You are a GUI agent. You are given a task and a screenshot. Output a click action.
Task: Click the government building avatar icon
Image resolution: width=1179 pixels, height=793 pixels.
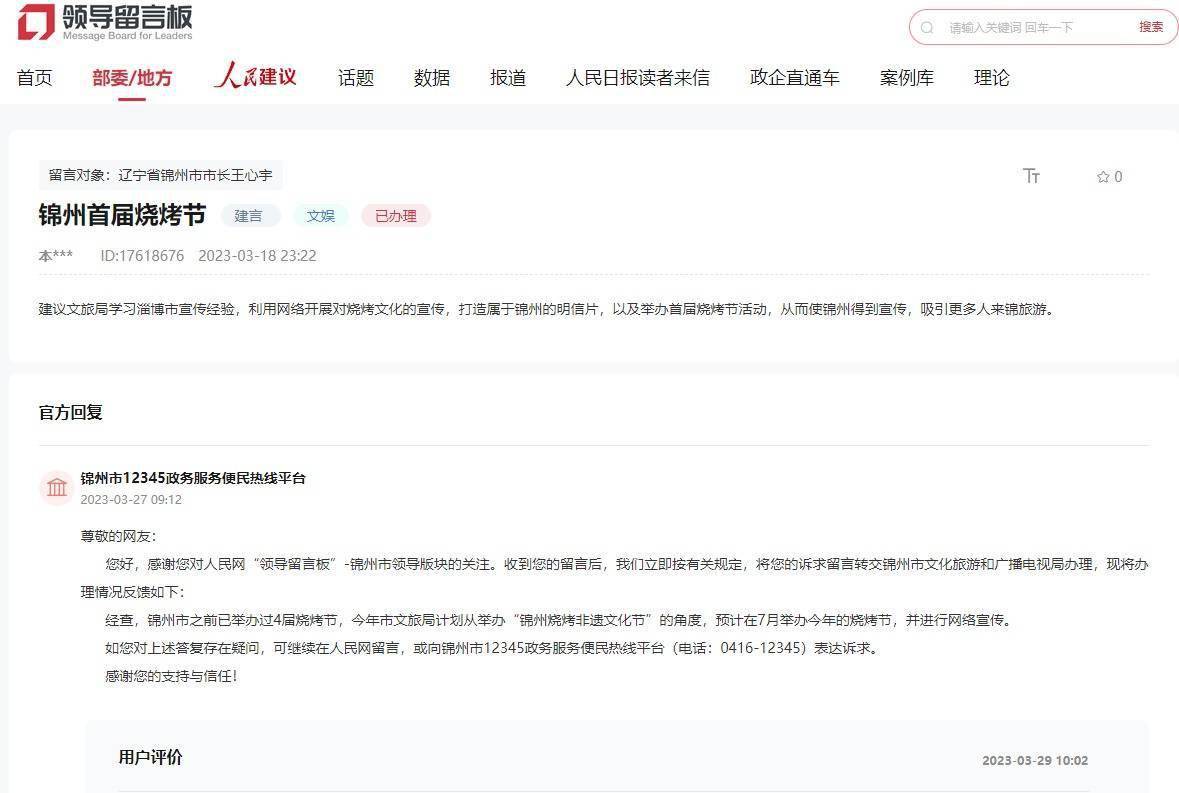click(57, 487)
